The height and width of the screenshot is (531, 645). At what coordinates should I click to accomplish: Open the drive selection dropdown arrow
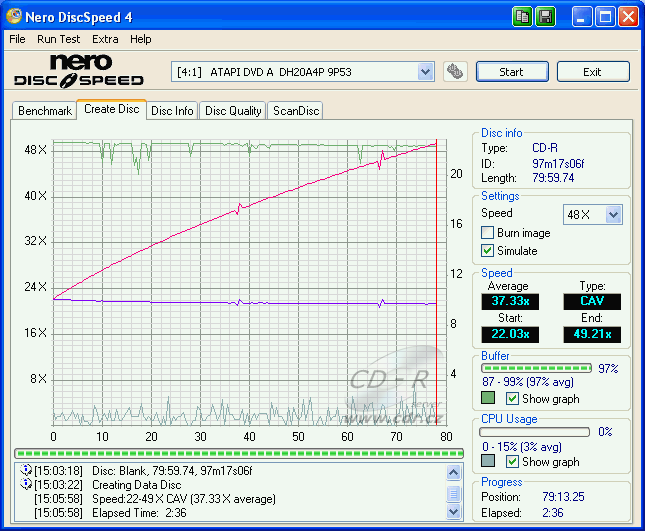(x=425, y=72)
